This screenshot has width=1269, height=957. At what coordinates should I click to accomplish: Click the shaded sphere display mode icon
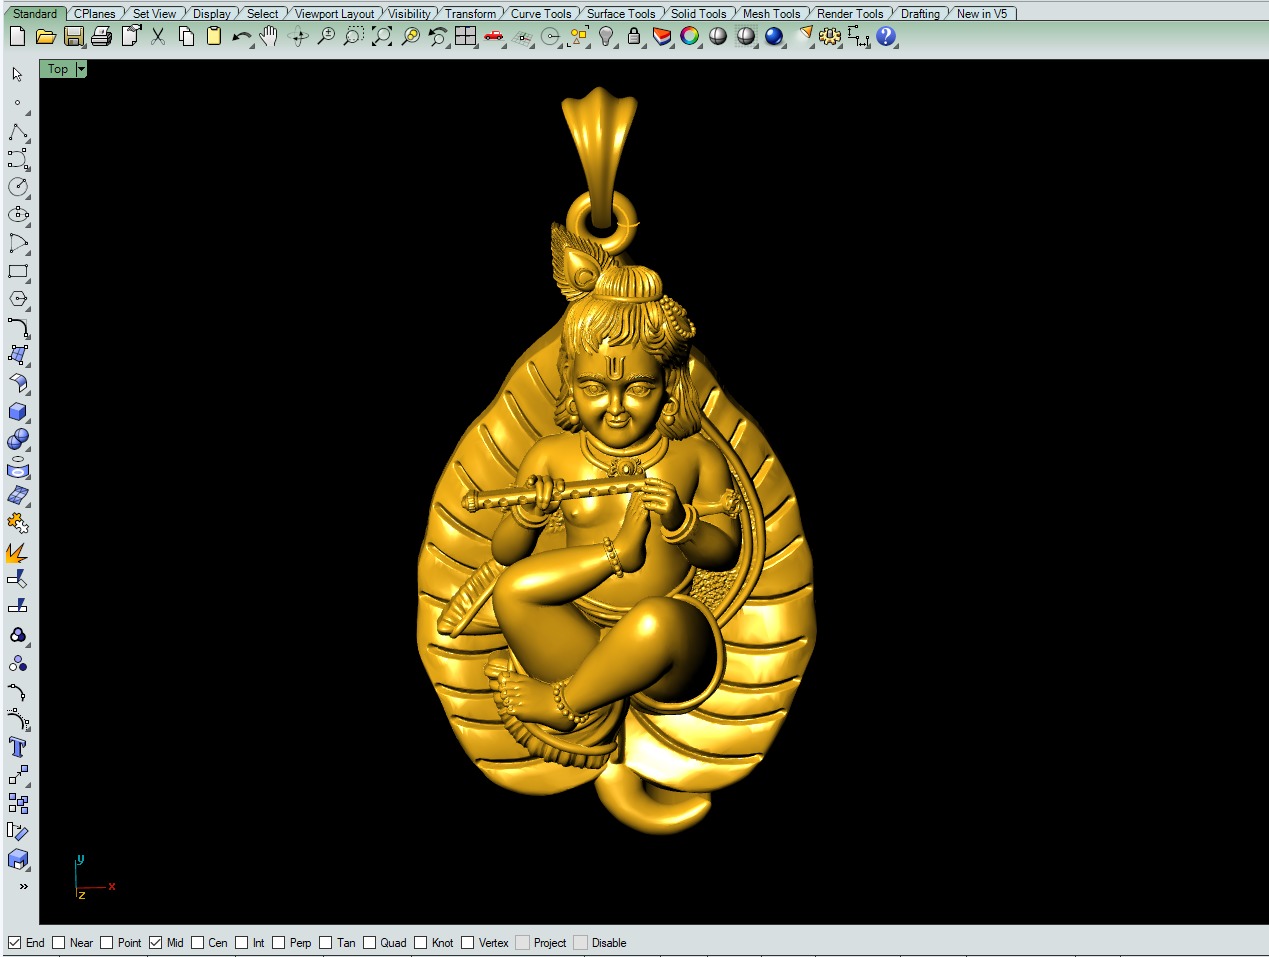click(x=718, y=37)
